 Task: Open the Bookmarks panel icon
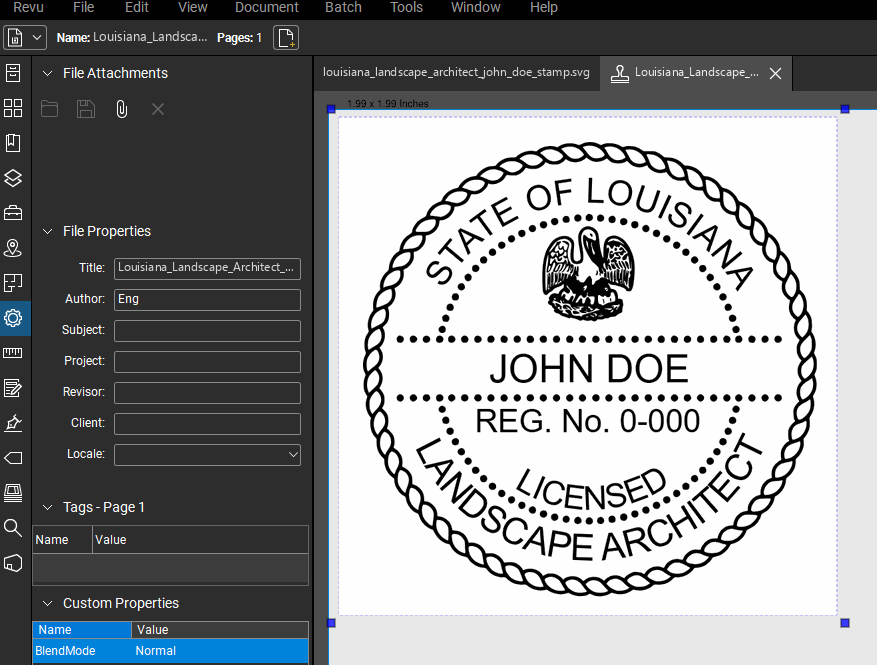click(13, 143)
